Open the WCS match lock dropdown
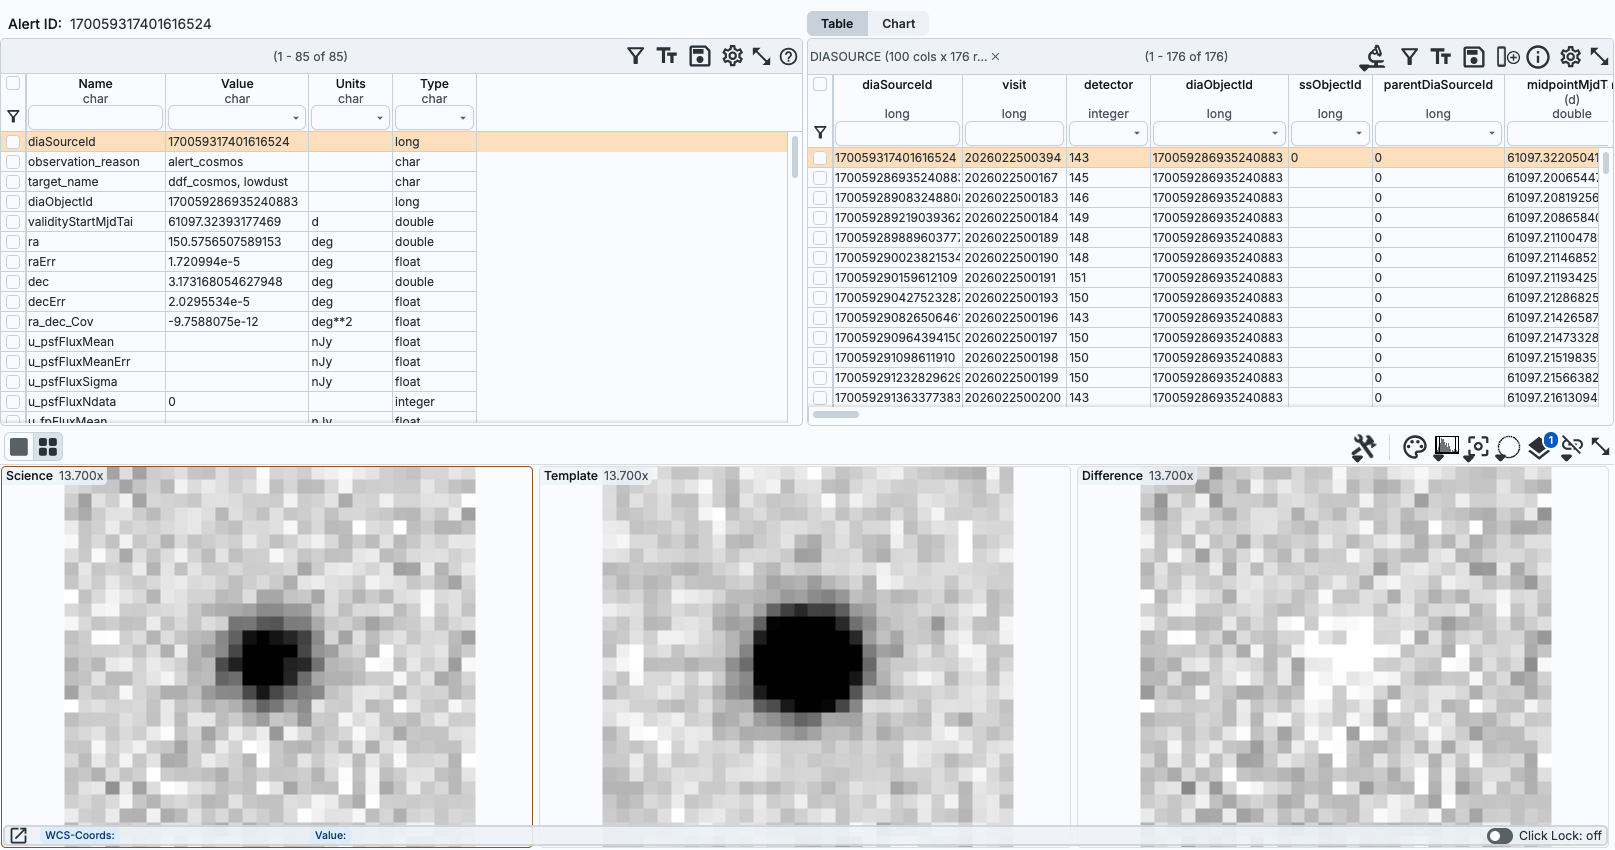Viewport: 1615px width, 850px height. pos(1572,448)
